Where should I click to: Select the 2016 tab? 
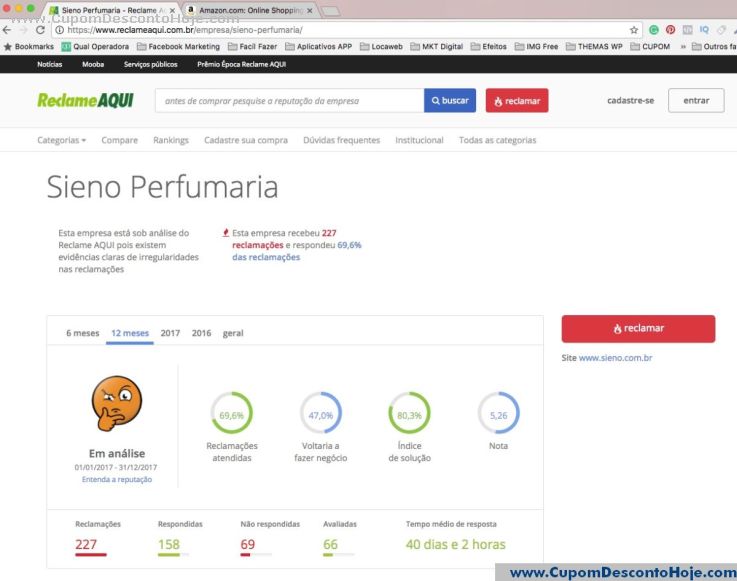201,333
